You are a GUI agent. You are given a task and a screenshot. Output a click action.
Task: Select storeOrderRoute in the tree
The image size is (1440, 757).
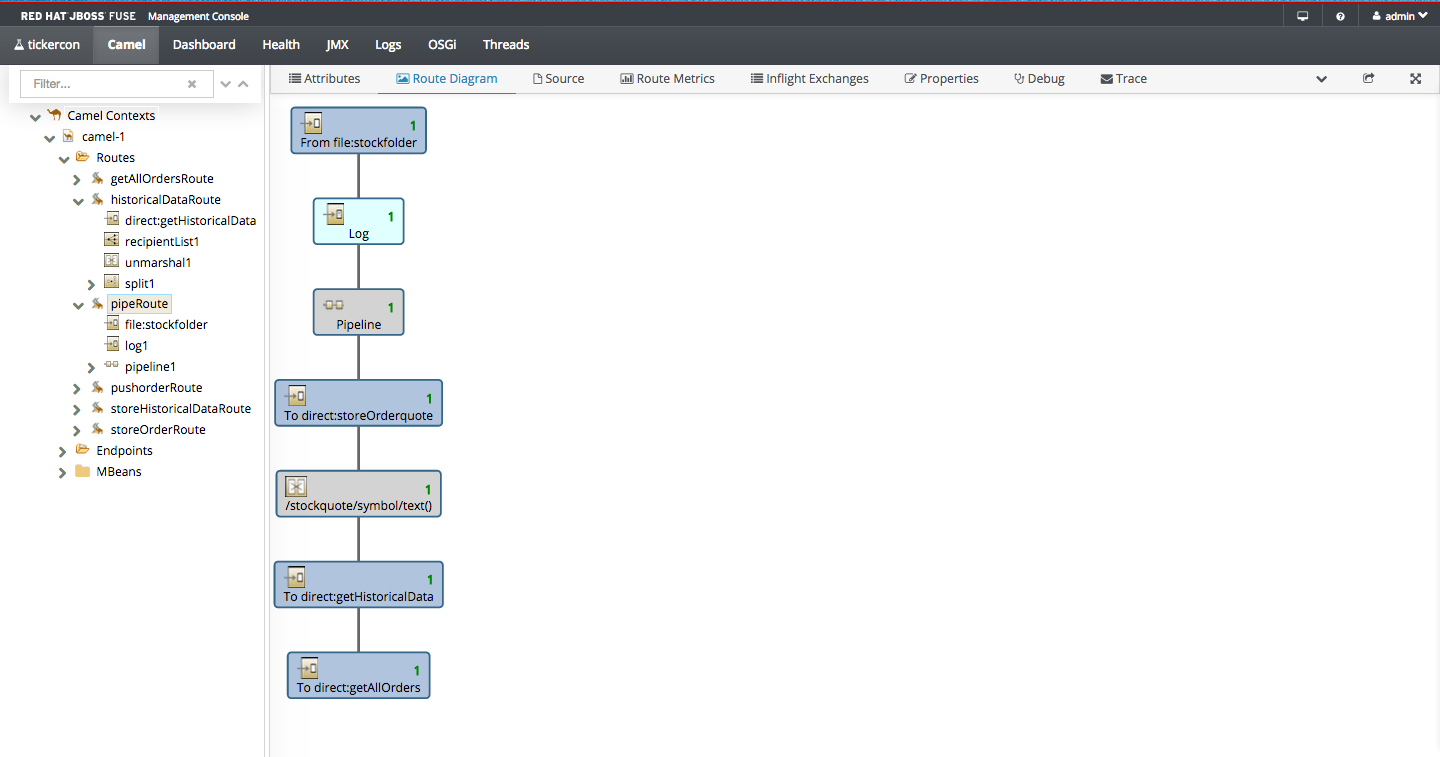(158, 430)
